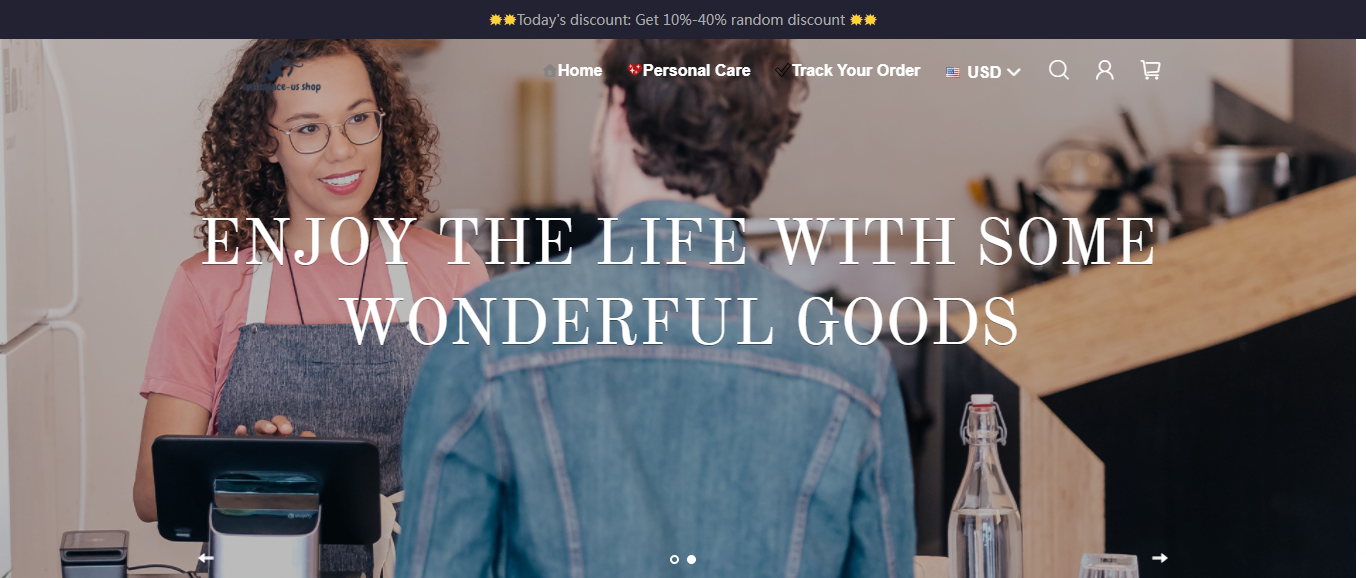This screenshot has width=1366, height=578.
Task: Open the user account icon
Action: pos(1105,70)
